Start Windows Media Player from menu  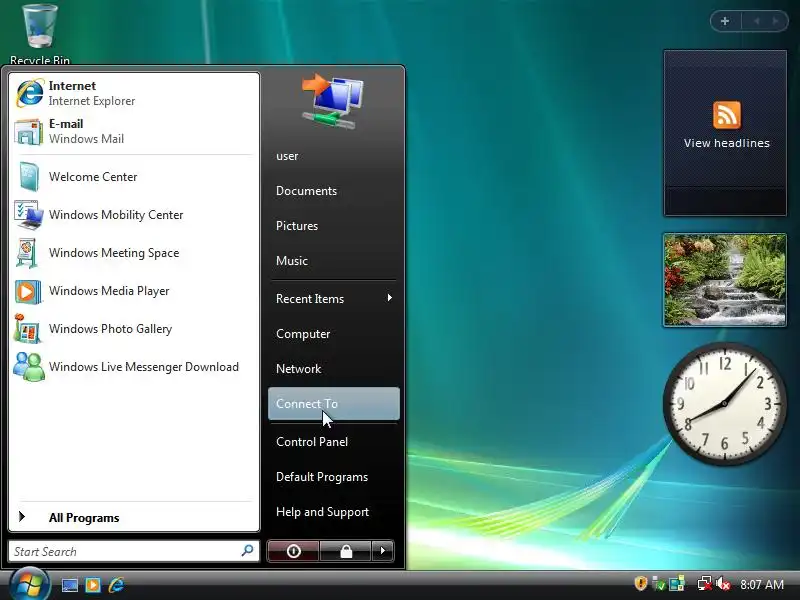[x=134, y=291]
